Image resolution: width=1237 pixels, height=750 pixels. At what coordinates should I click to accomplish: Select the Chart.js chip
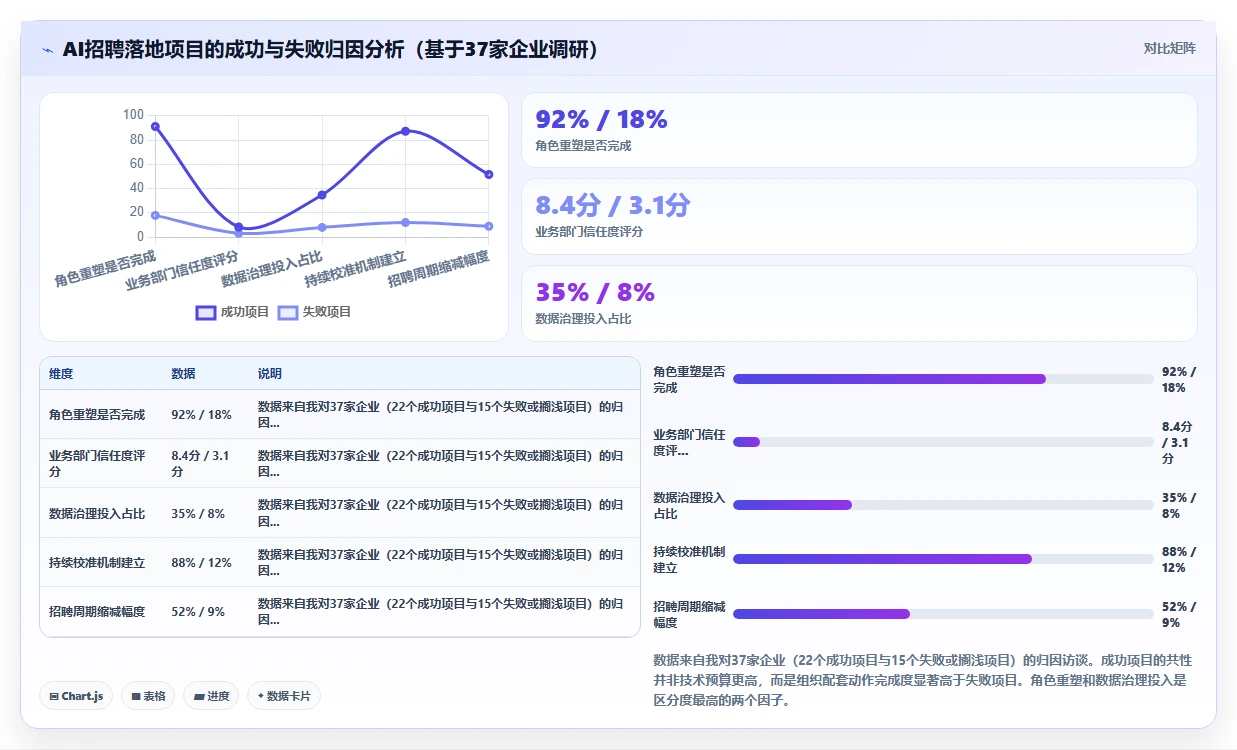(x=76, y=696)
